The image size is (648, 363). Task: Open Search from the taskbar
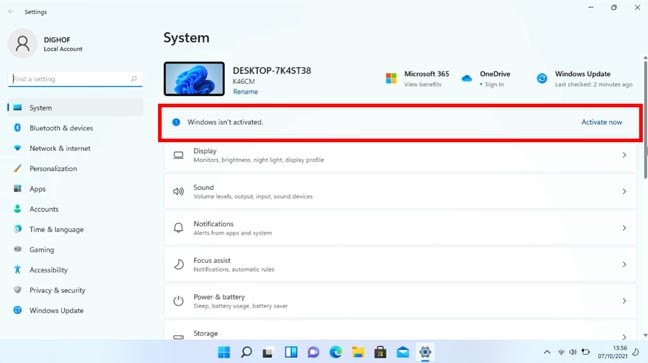(246, 352)
